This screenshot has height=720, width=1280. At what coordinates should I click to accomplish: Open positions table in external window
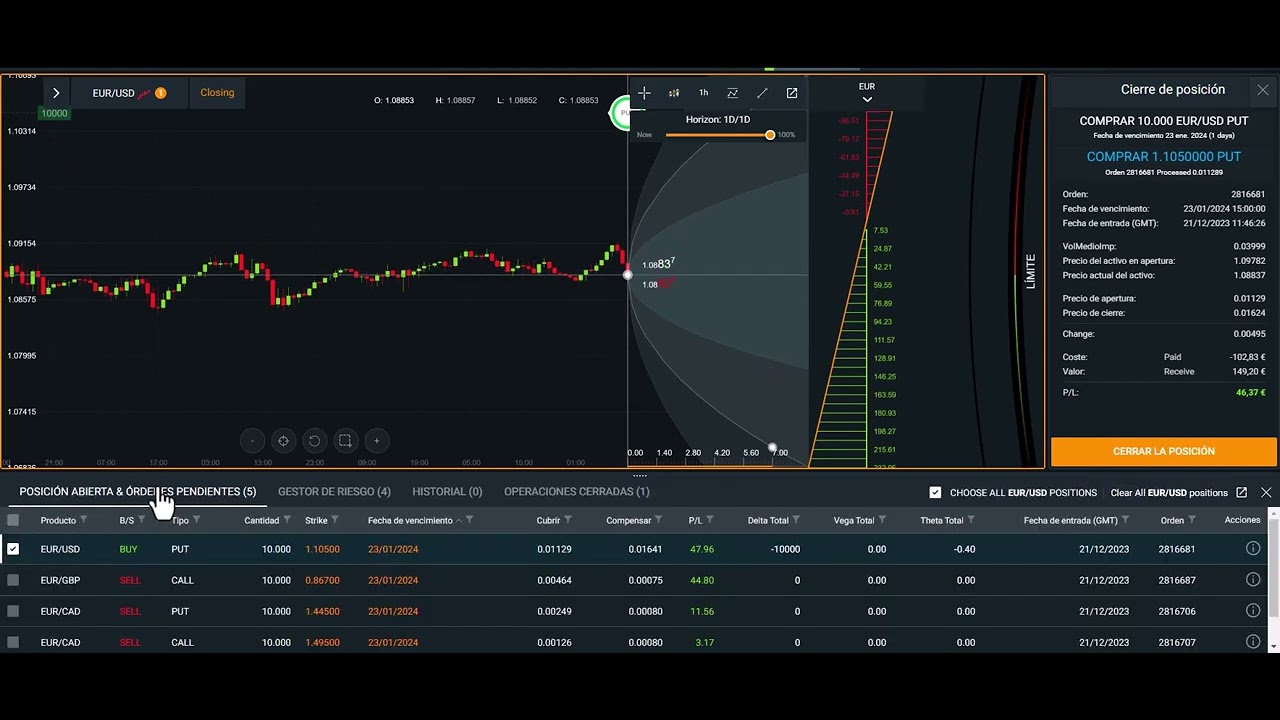tap(1242, 493)
